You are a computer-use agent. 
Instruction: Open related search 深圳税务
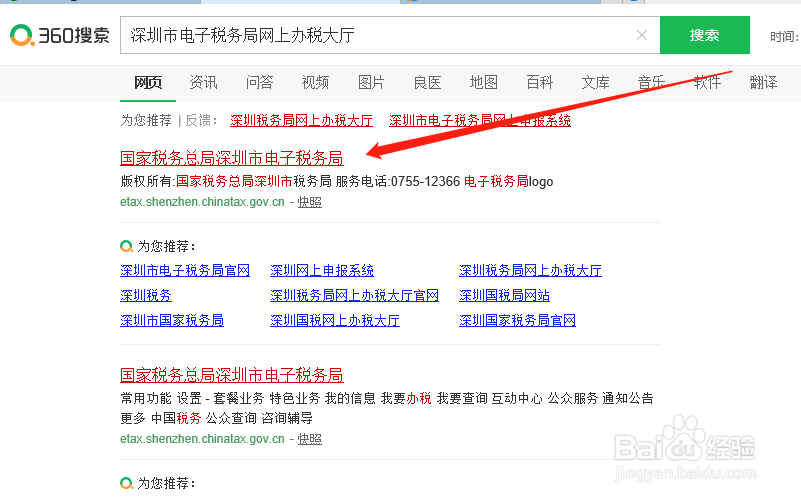[146, 295]
